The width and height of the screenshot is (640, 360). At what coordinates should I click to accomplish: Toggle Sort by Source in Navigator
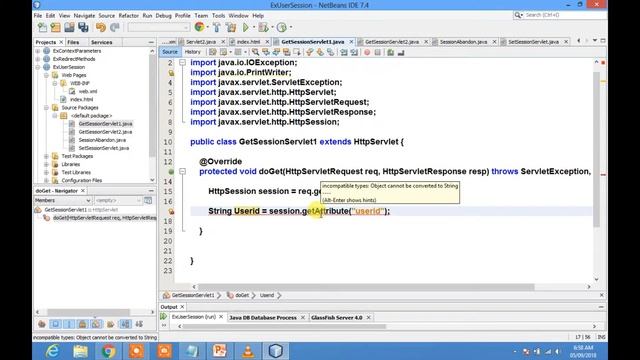coord(139,324)
